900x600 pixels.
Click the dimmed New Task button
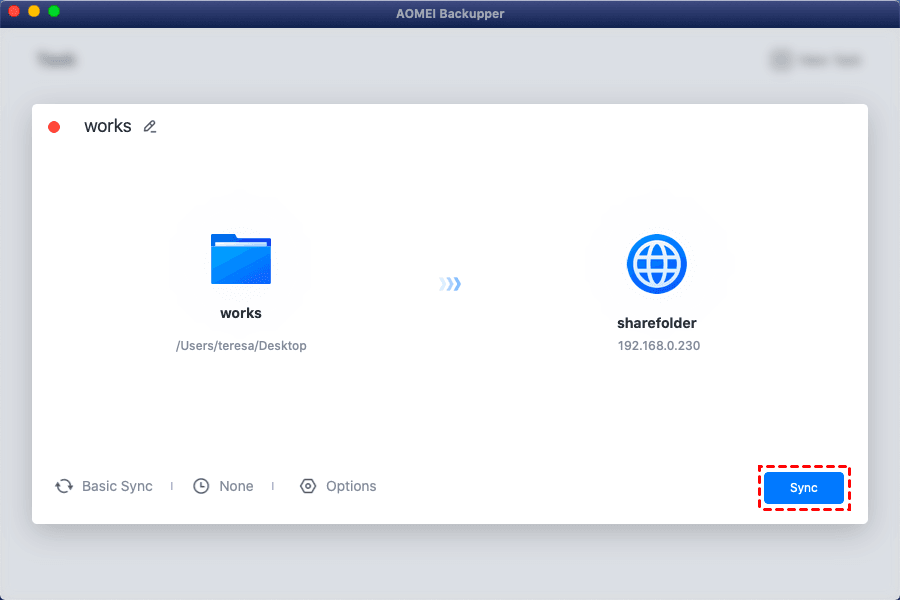tap(815, 60)
